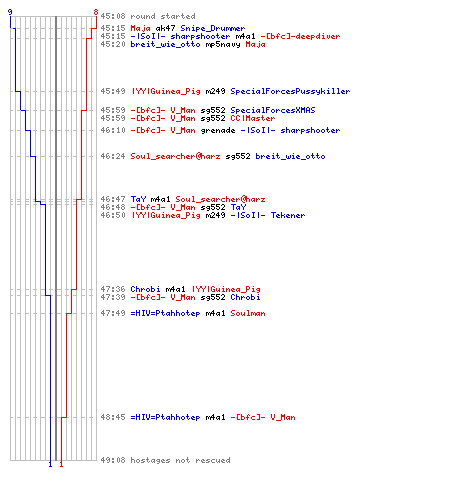Screen dimensions: 450x500
Task: Click red team starting count 8
Action: (x=96, y=12)
